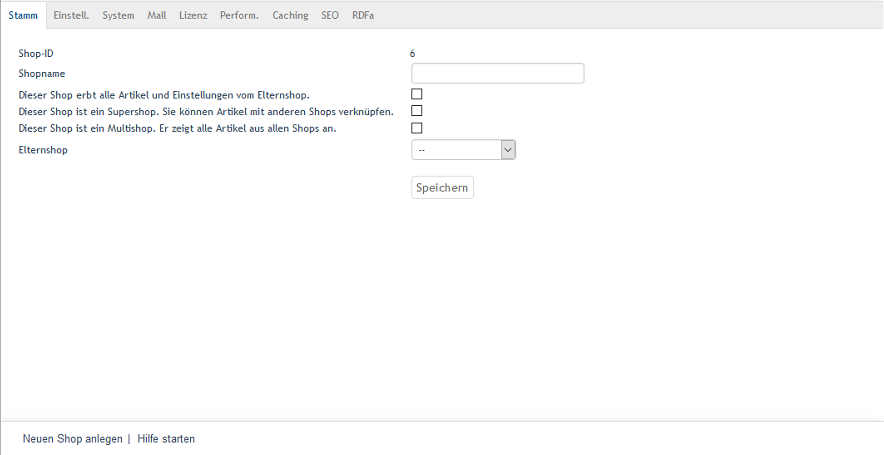Open the Lizenz tab
This screenshot has height=455, width=884.
tap(193, 15)
